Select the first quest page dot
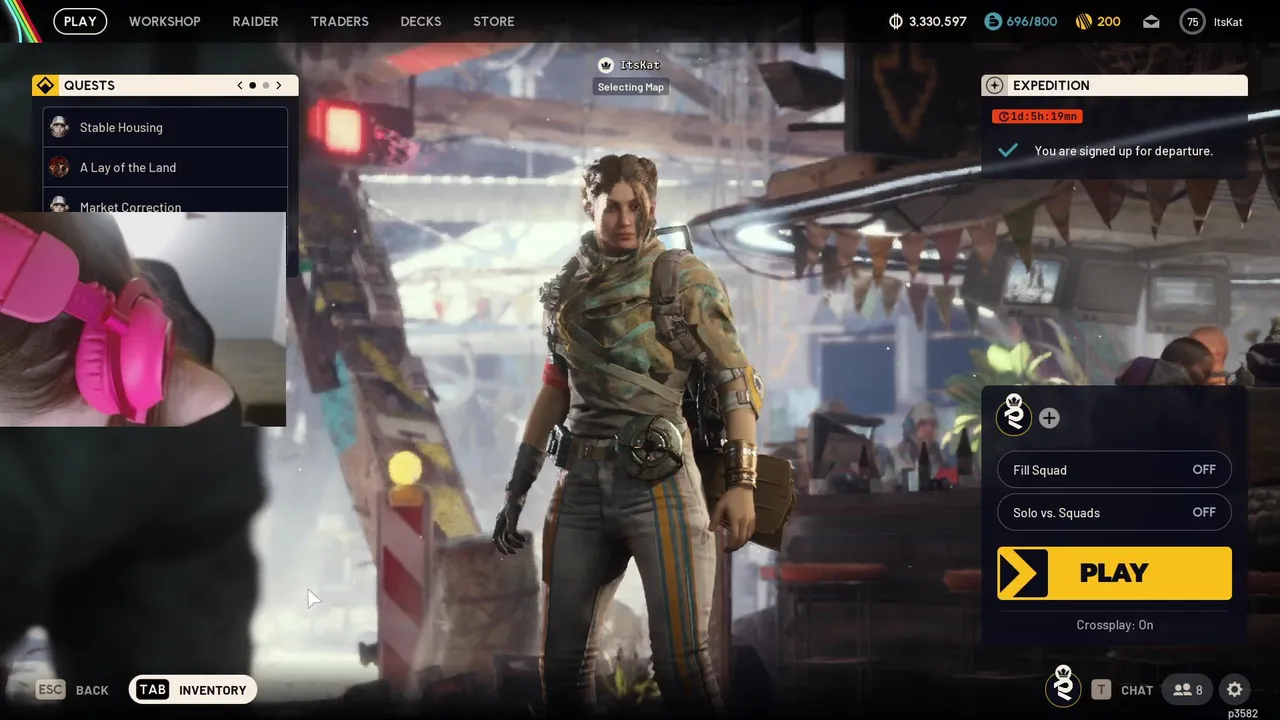 [x=252, y=85]
